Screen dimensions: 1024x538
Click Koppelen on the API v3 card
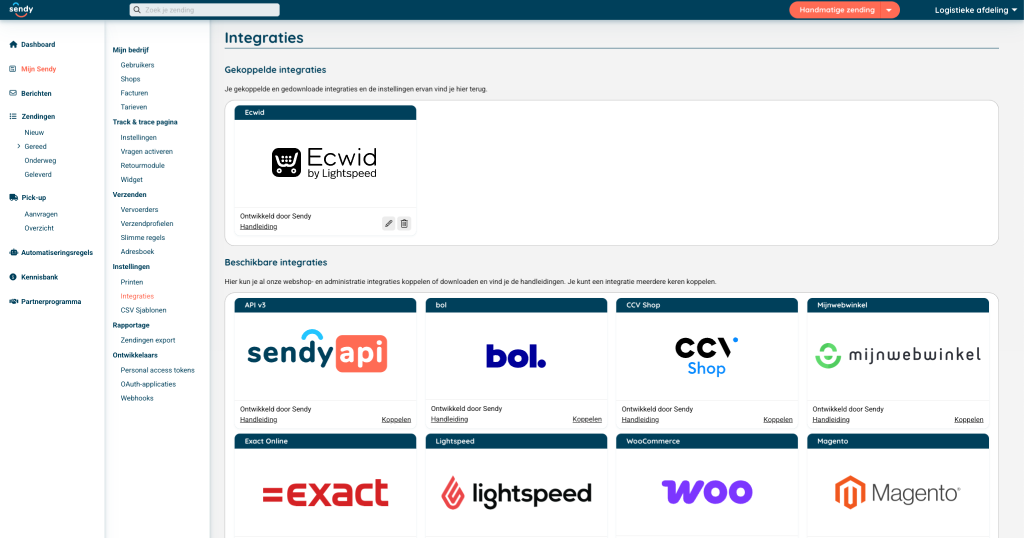pyautogui.click(x=396, y=420)
